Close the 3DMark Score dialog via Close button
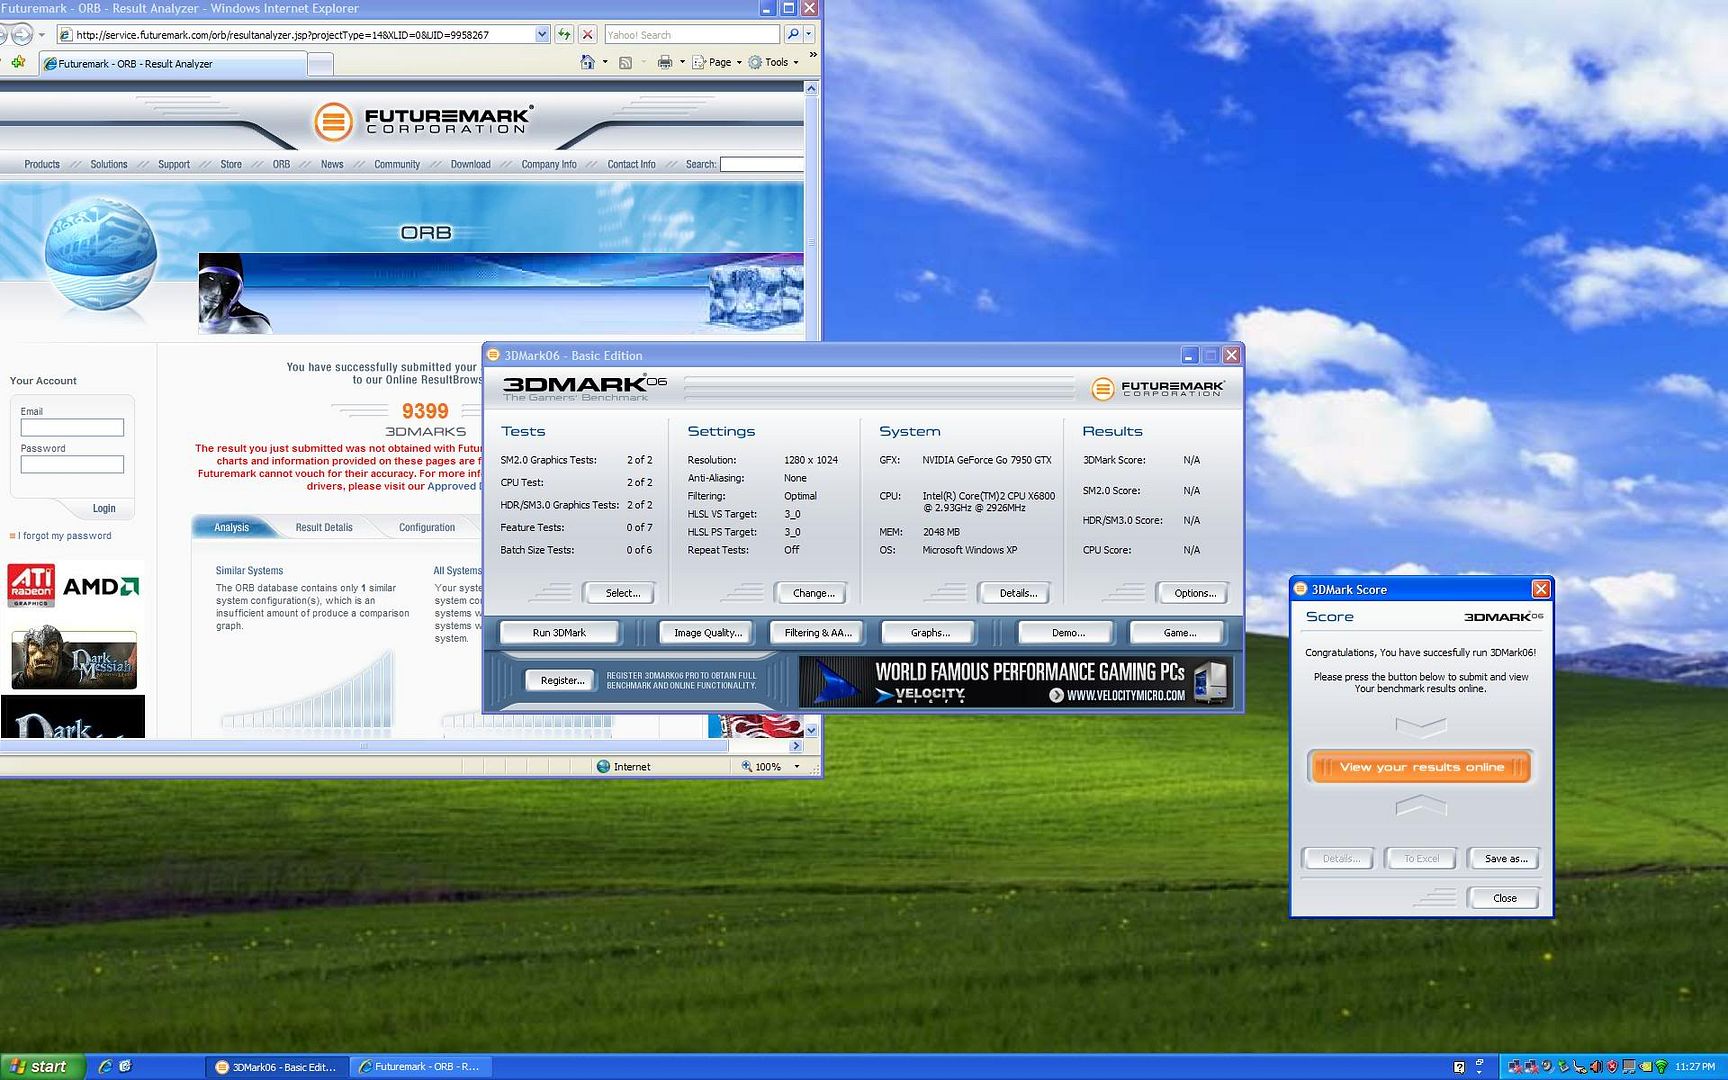Image resolution: width=1728 pixels, height=1080 pixels. 1505,898
